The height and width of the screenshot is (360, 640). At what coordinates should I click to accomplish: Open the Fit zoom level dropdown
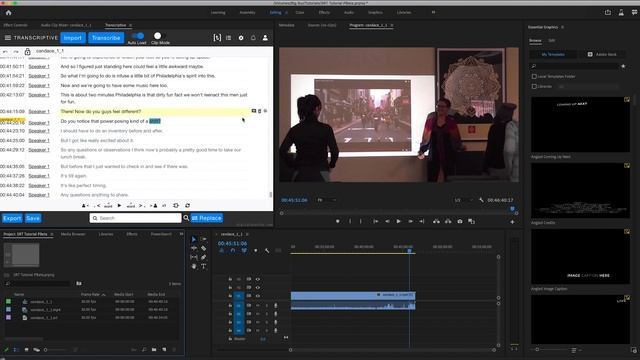327,200
